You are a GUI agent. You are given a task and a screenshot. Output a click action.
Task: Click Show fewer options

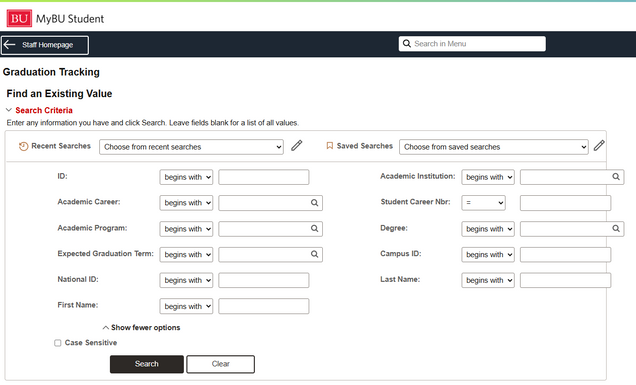pyautogui.click(x=141, y=327)
